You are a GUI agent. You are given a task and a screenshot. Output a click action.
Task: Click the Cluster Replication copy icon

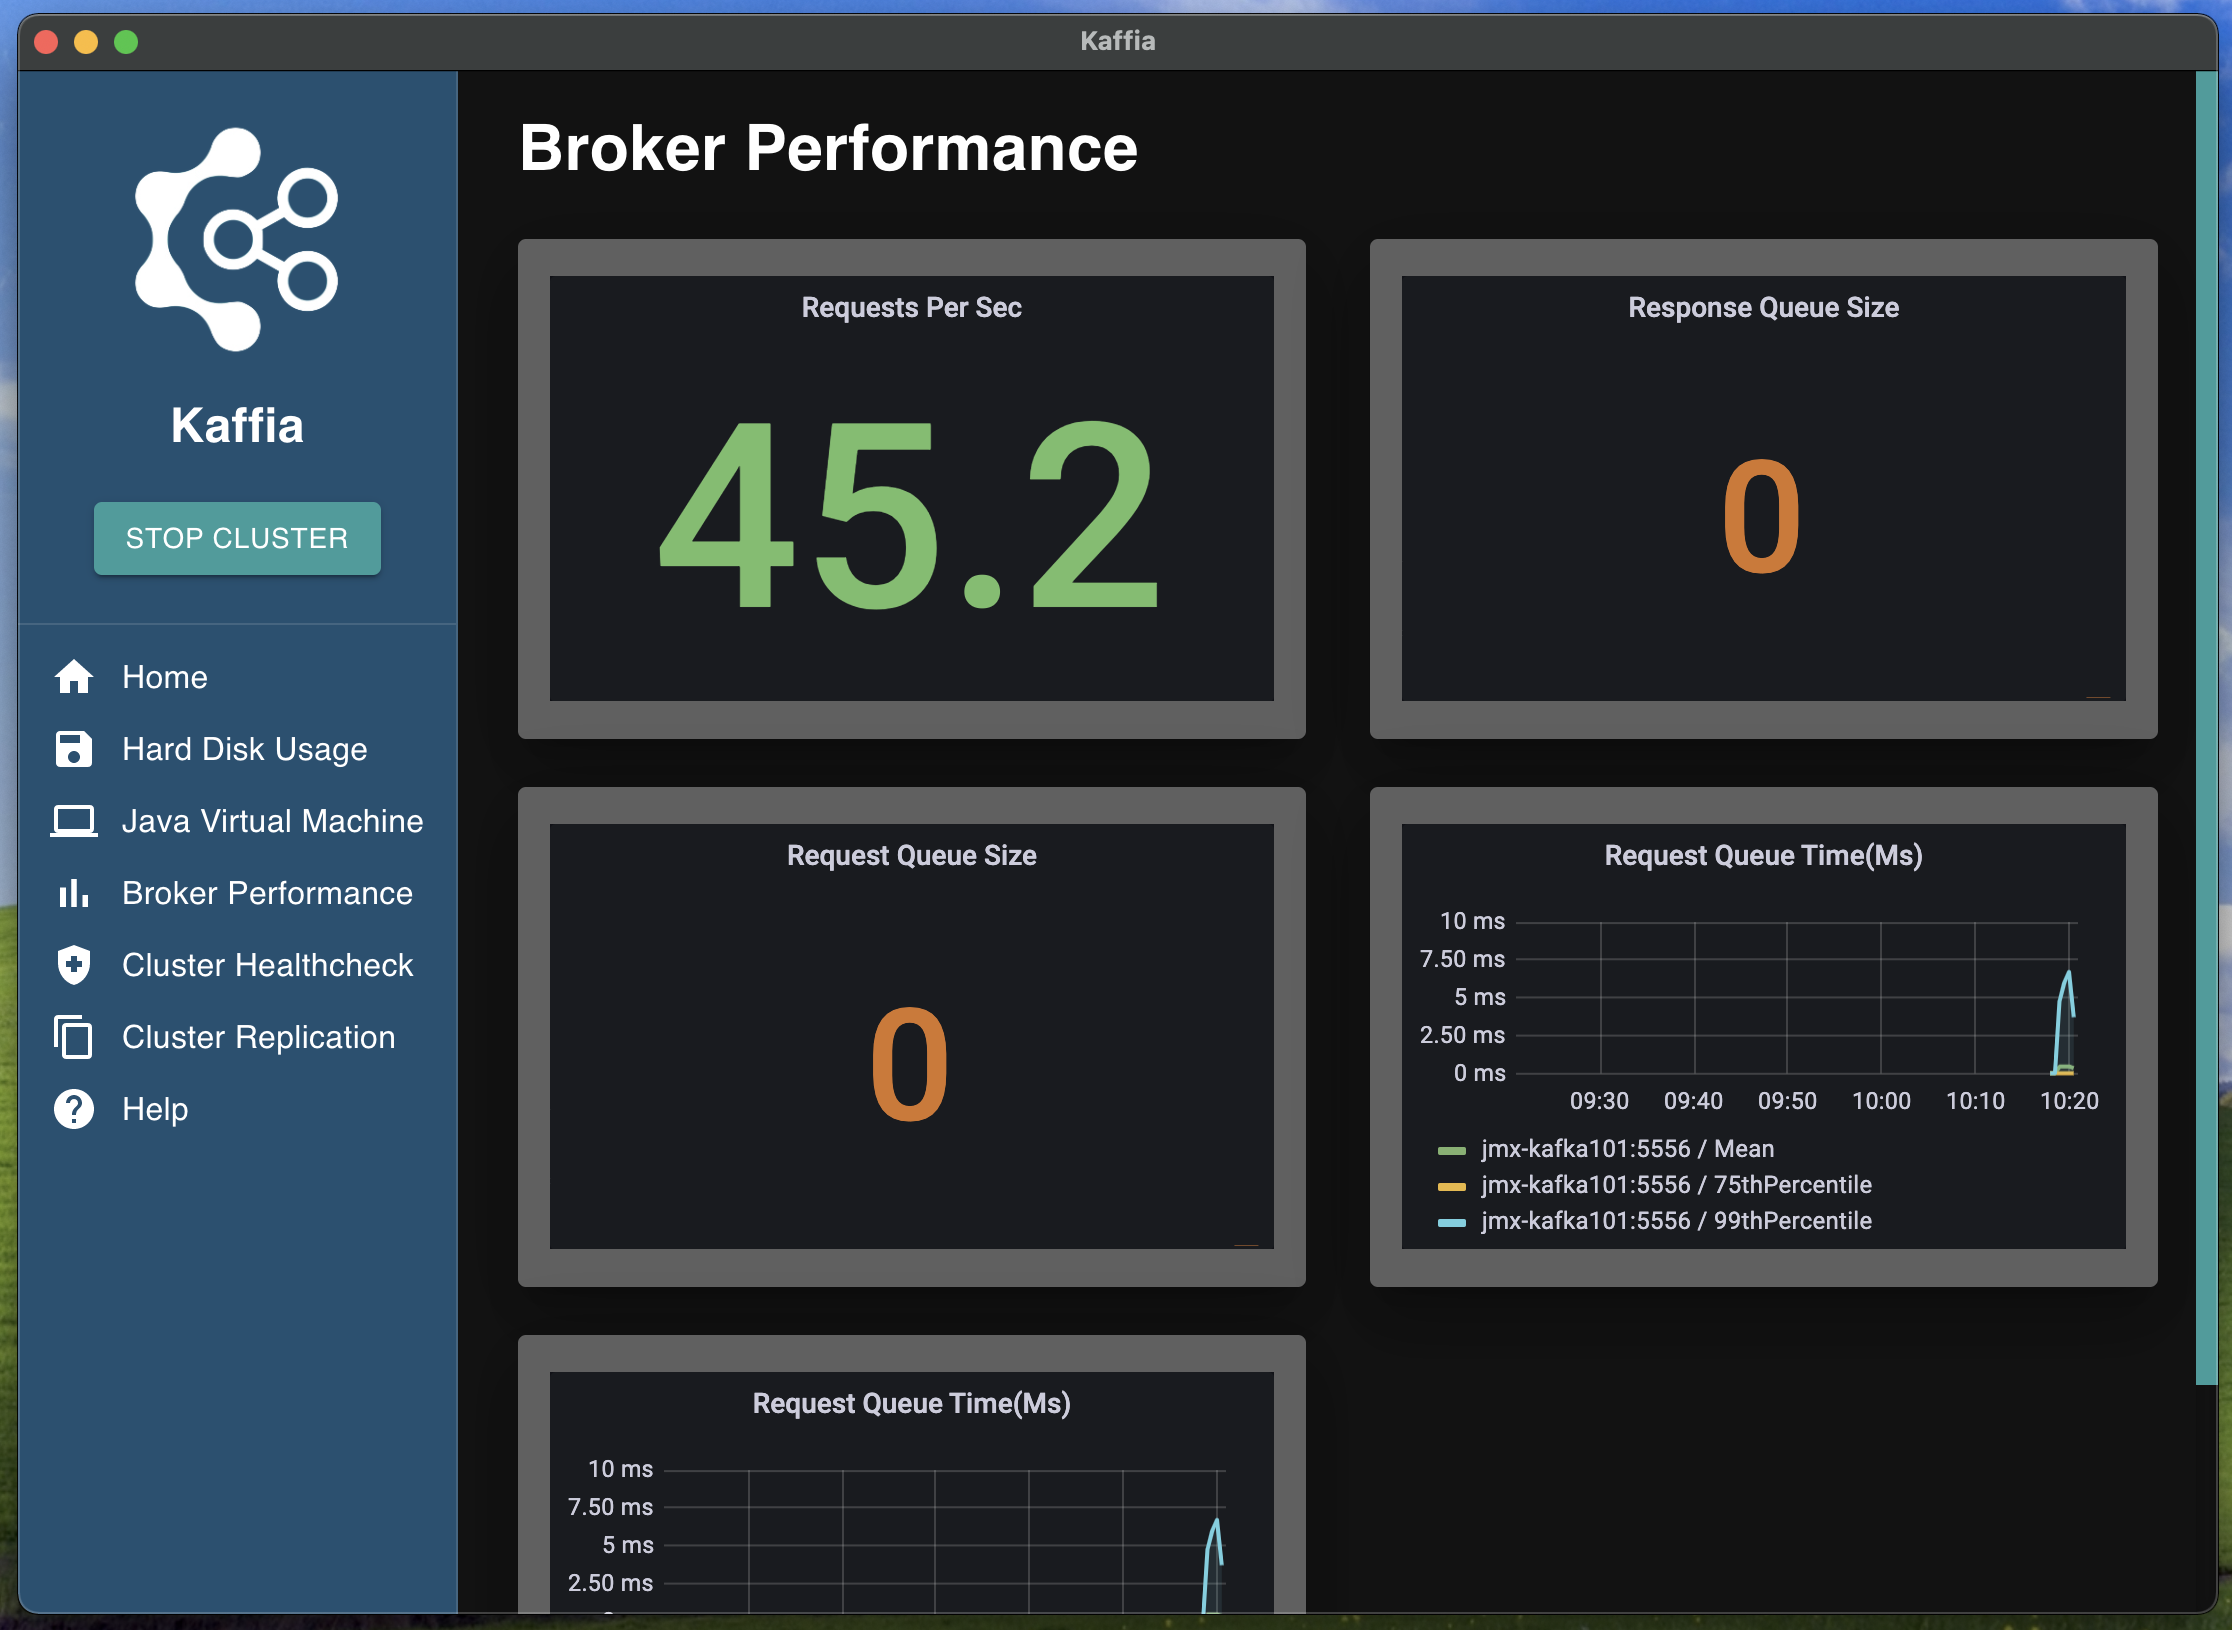click(73, 1037)
